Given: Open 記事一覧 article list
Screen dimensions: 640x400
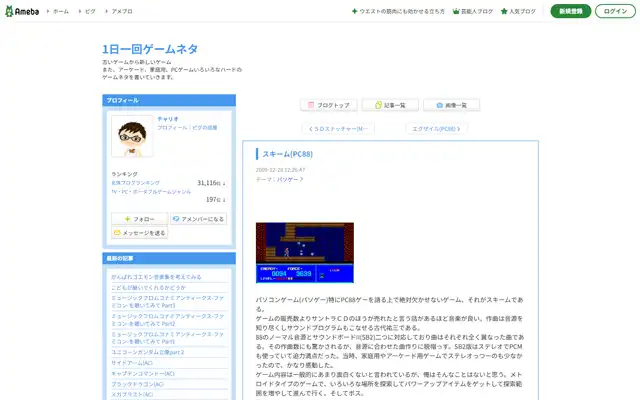Looking at the screenshot, I should [x=390, y=105].
